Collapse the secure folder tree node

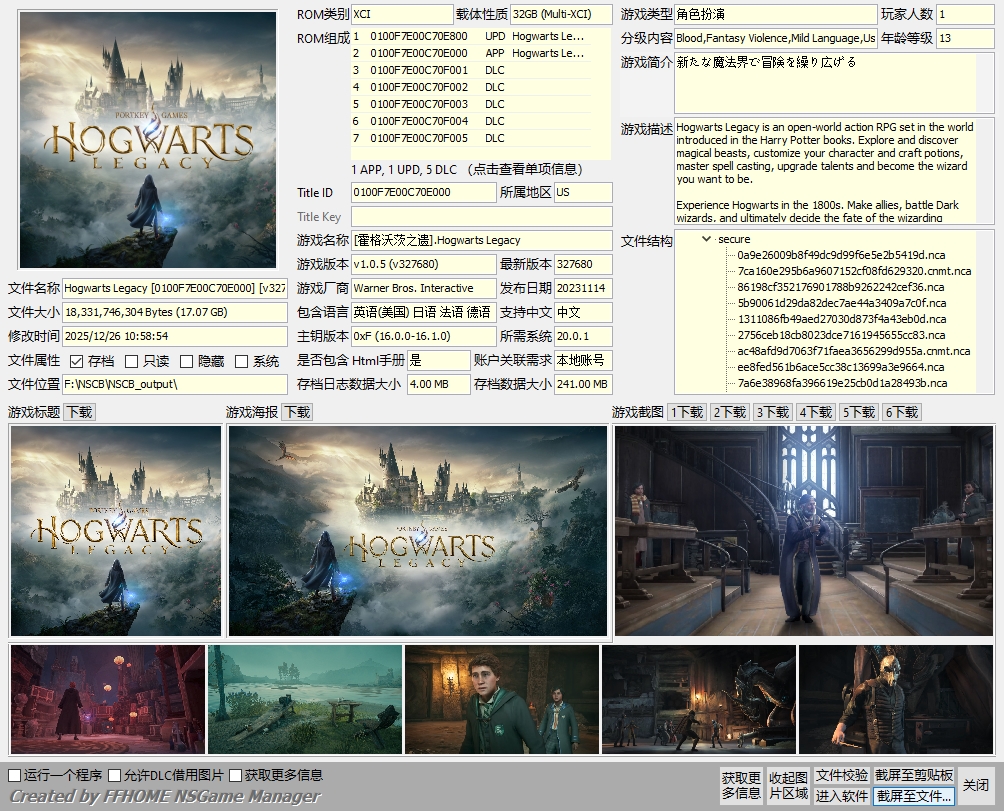[x=706, y=239]
